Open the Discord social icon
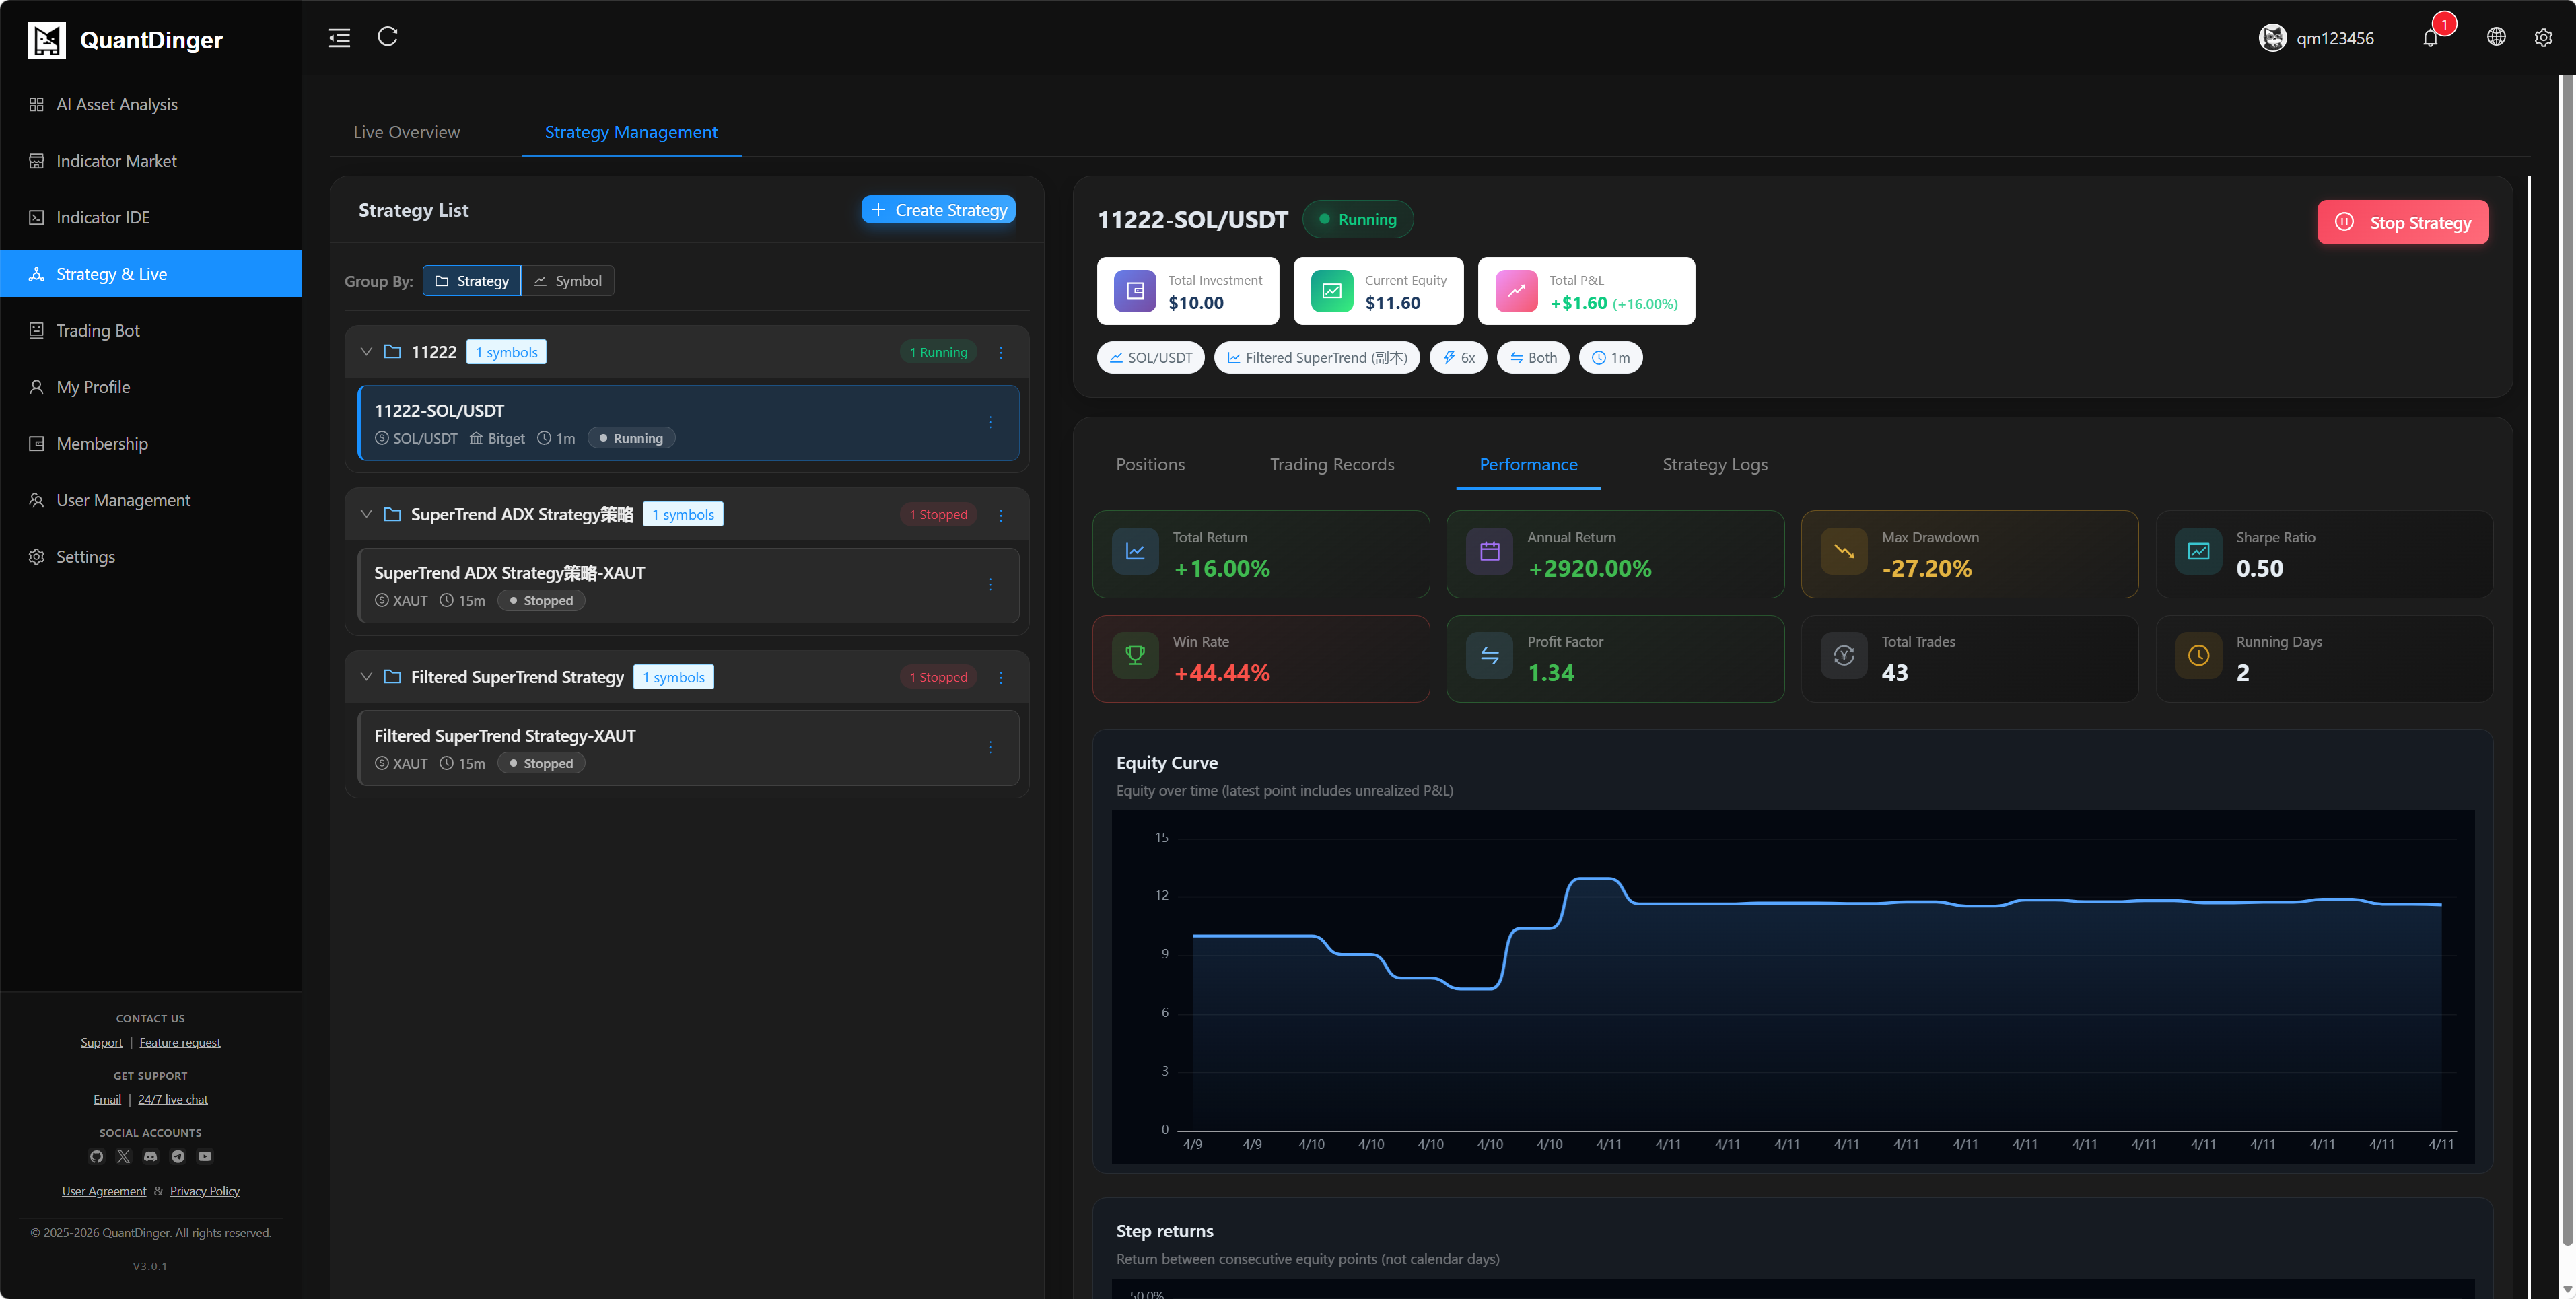Screen dimensions: 2576x1299 (150, 1156)
